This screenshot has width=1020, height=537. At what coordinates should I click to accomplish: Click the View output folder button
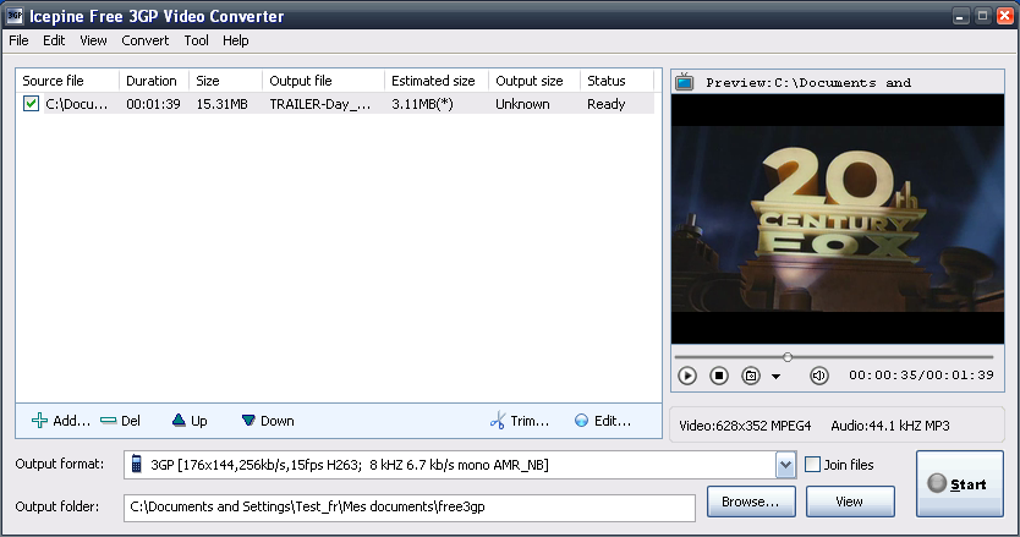tap(850, 502)
